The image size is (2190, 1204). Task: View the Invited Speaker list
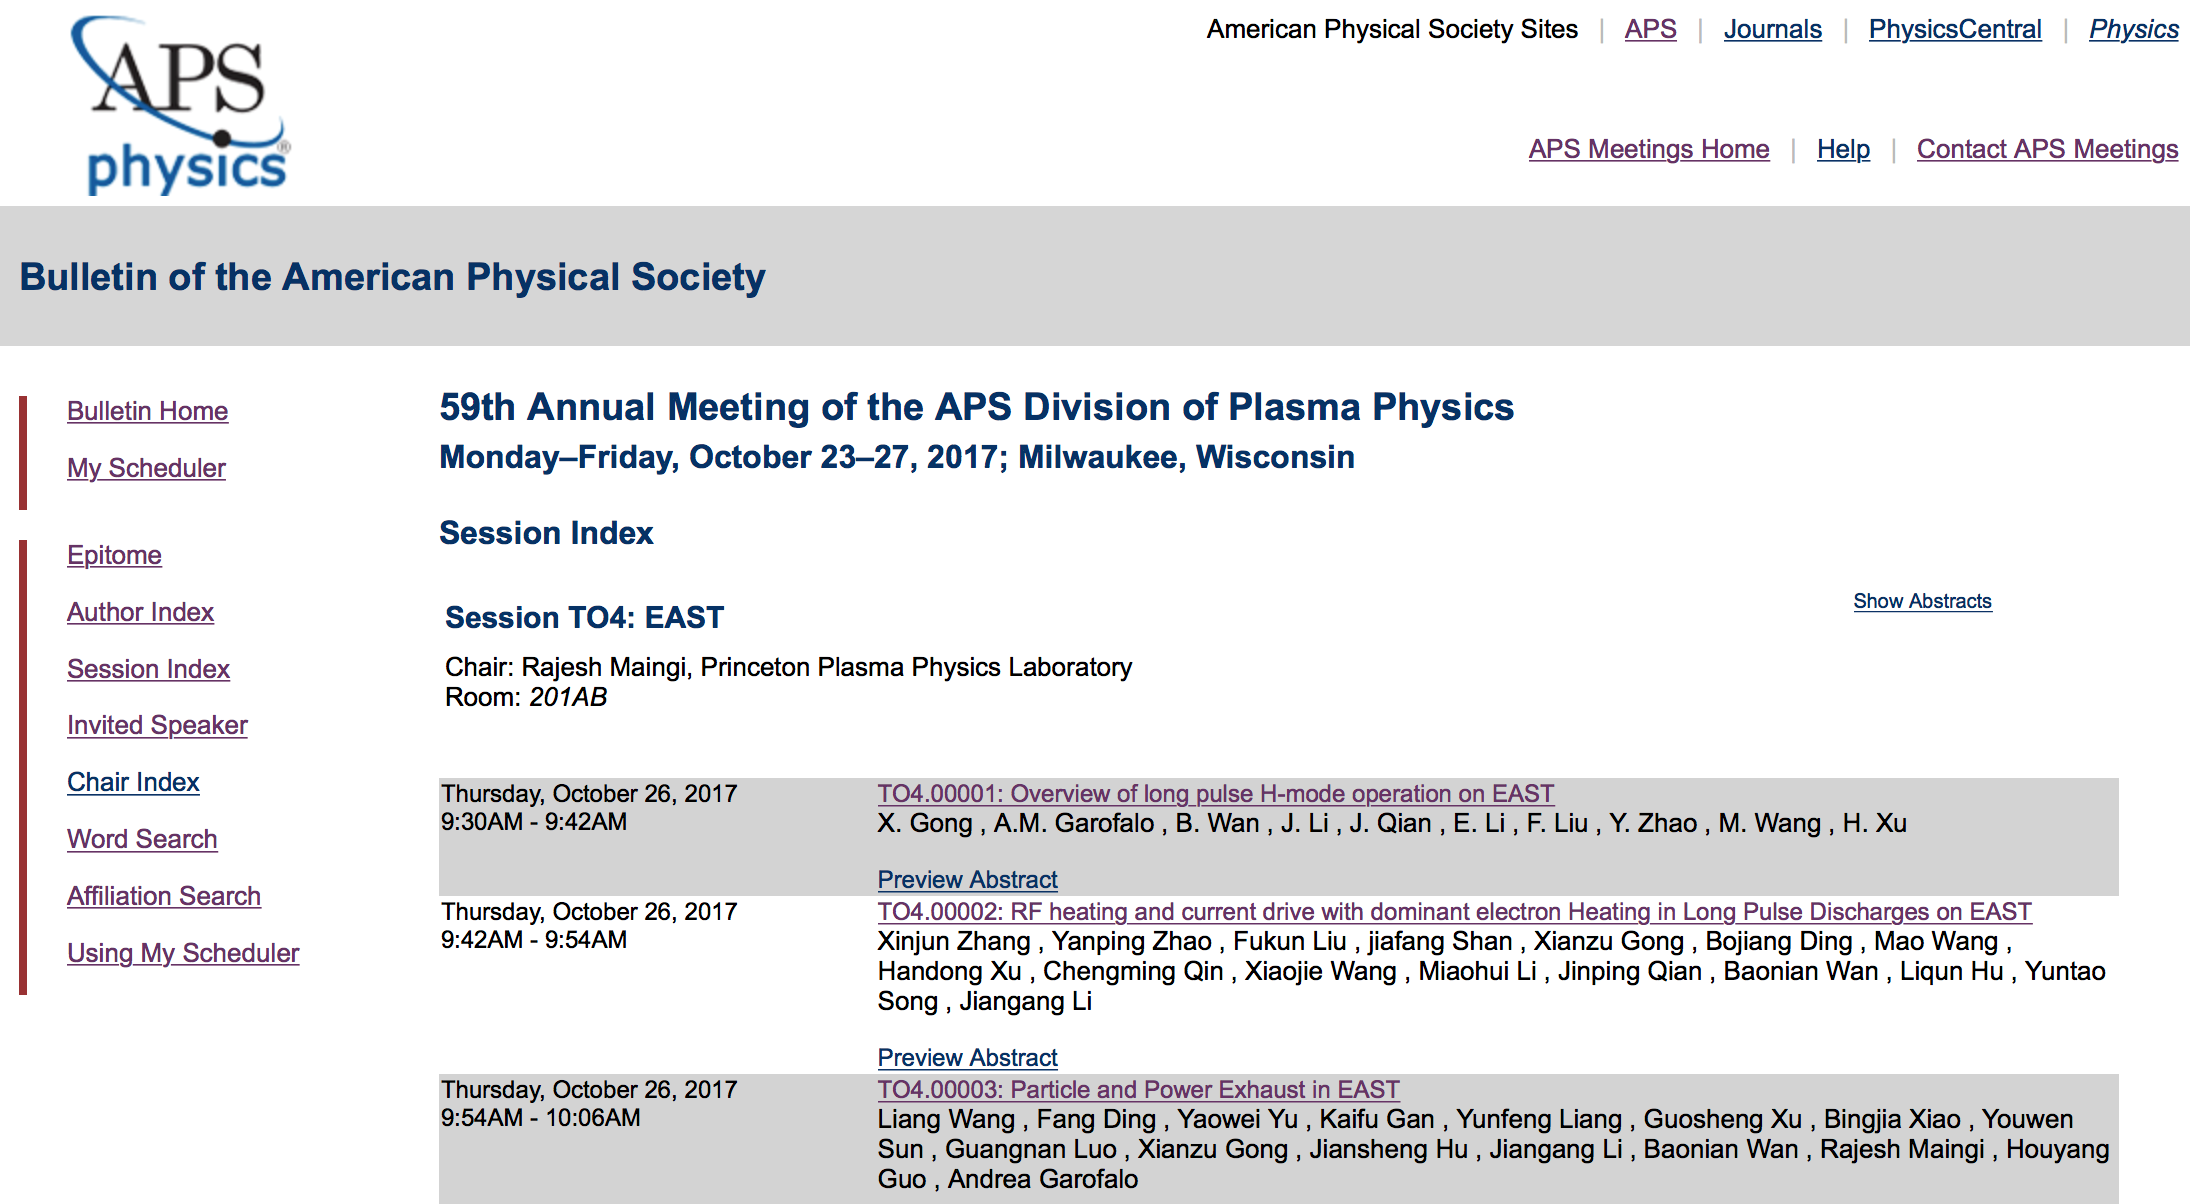click(157, 725)
